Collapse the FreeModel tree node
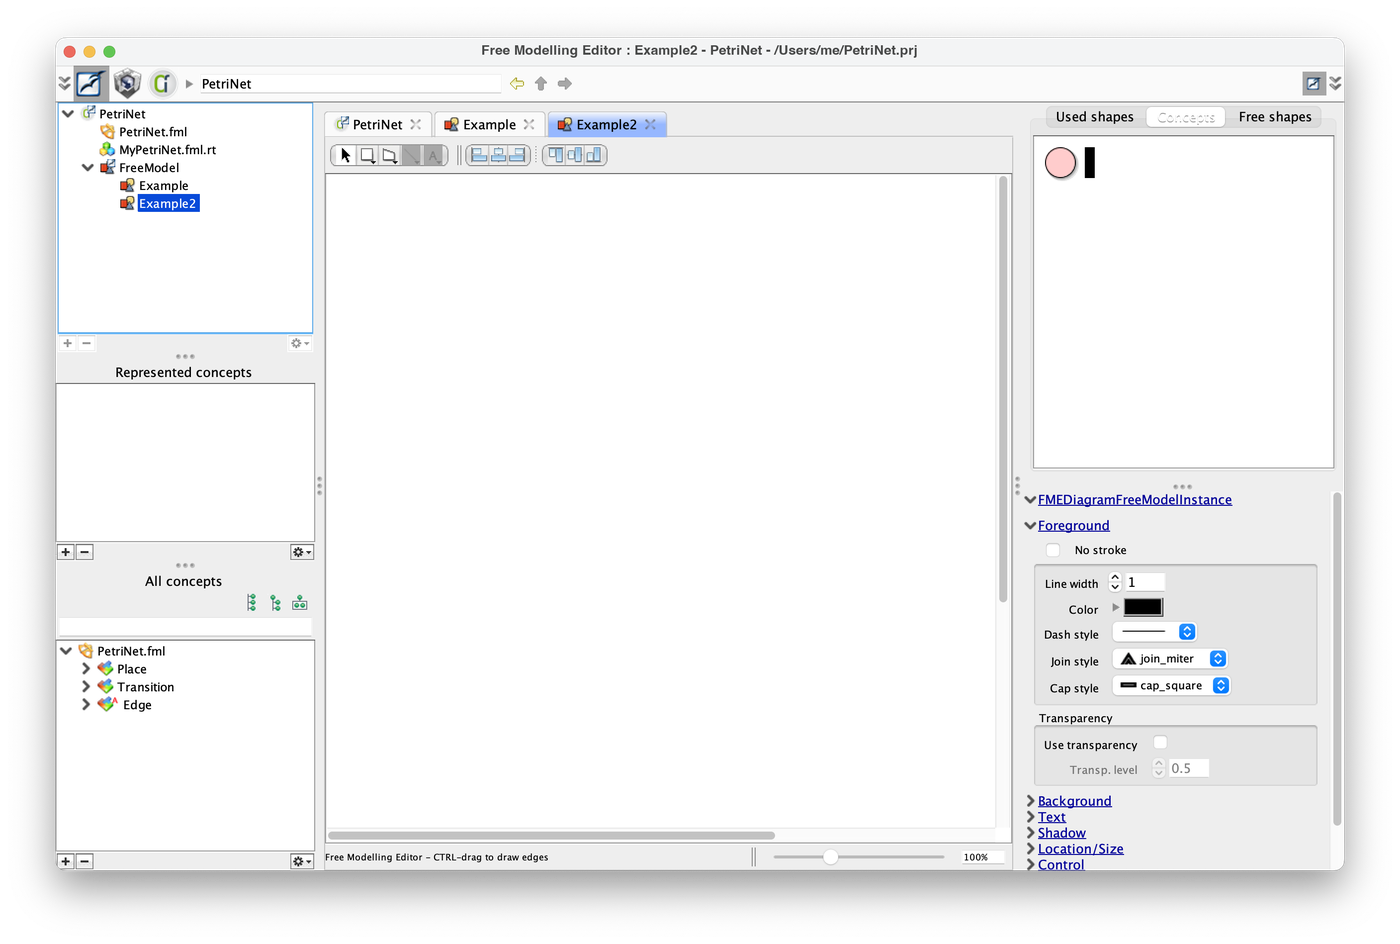1400x944 pixels. point(88,168)
